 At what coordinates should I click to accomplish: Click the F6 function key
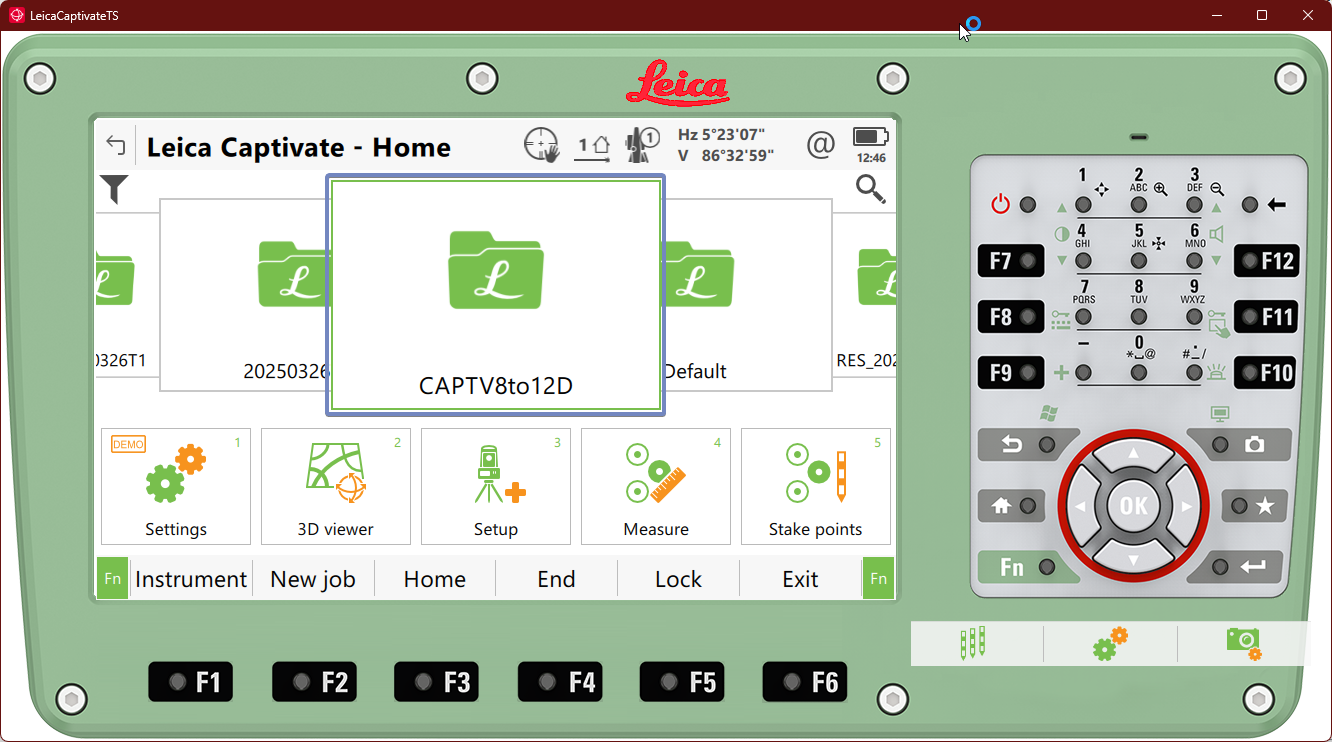tap(805, 682)
